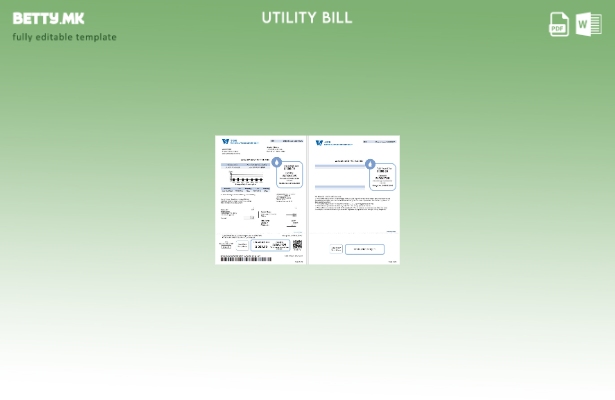The image size is (615, 400).
Task: Click the blue highlighted header row on page two
Action: tap(340, 166)
